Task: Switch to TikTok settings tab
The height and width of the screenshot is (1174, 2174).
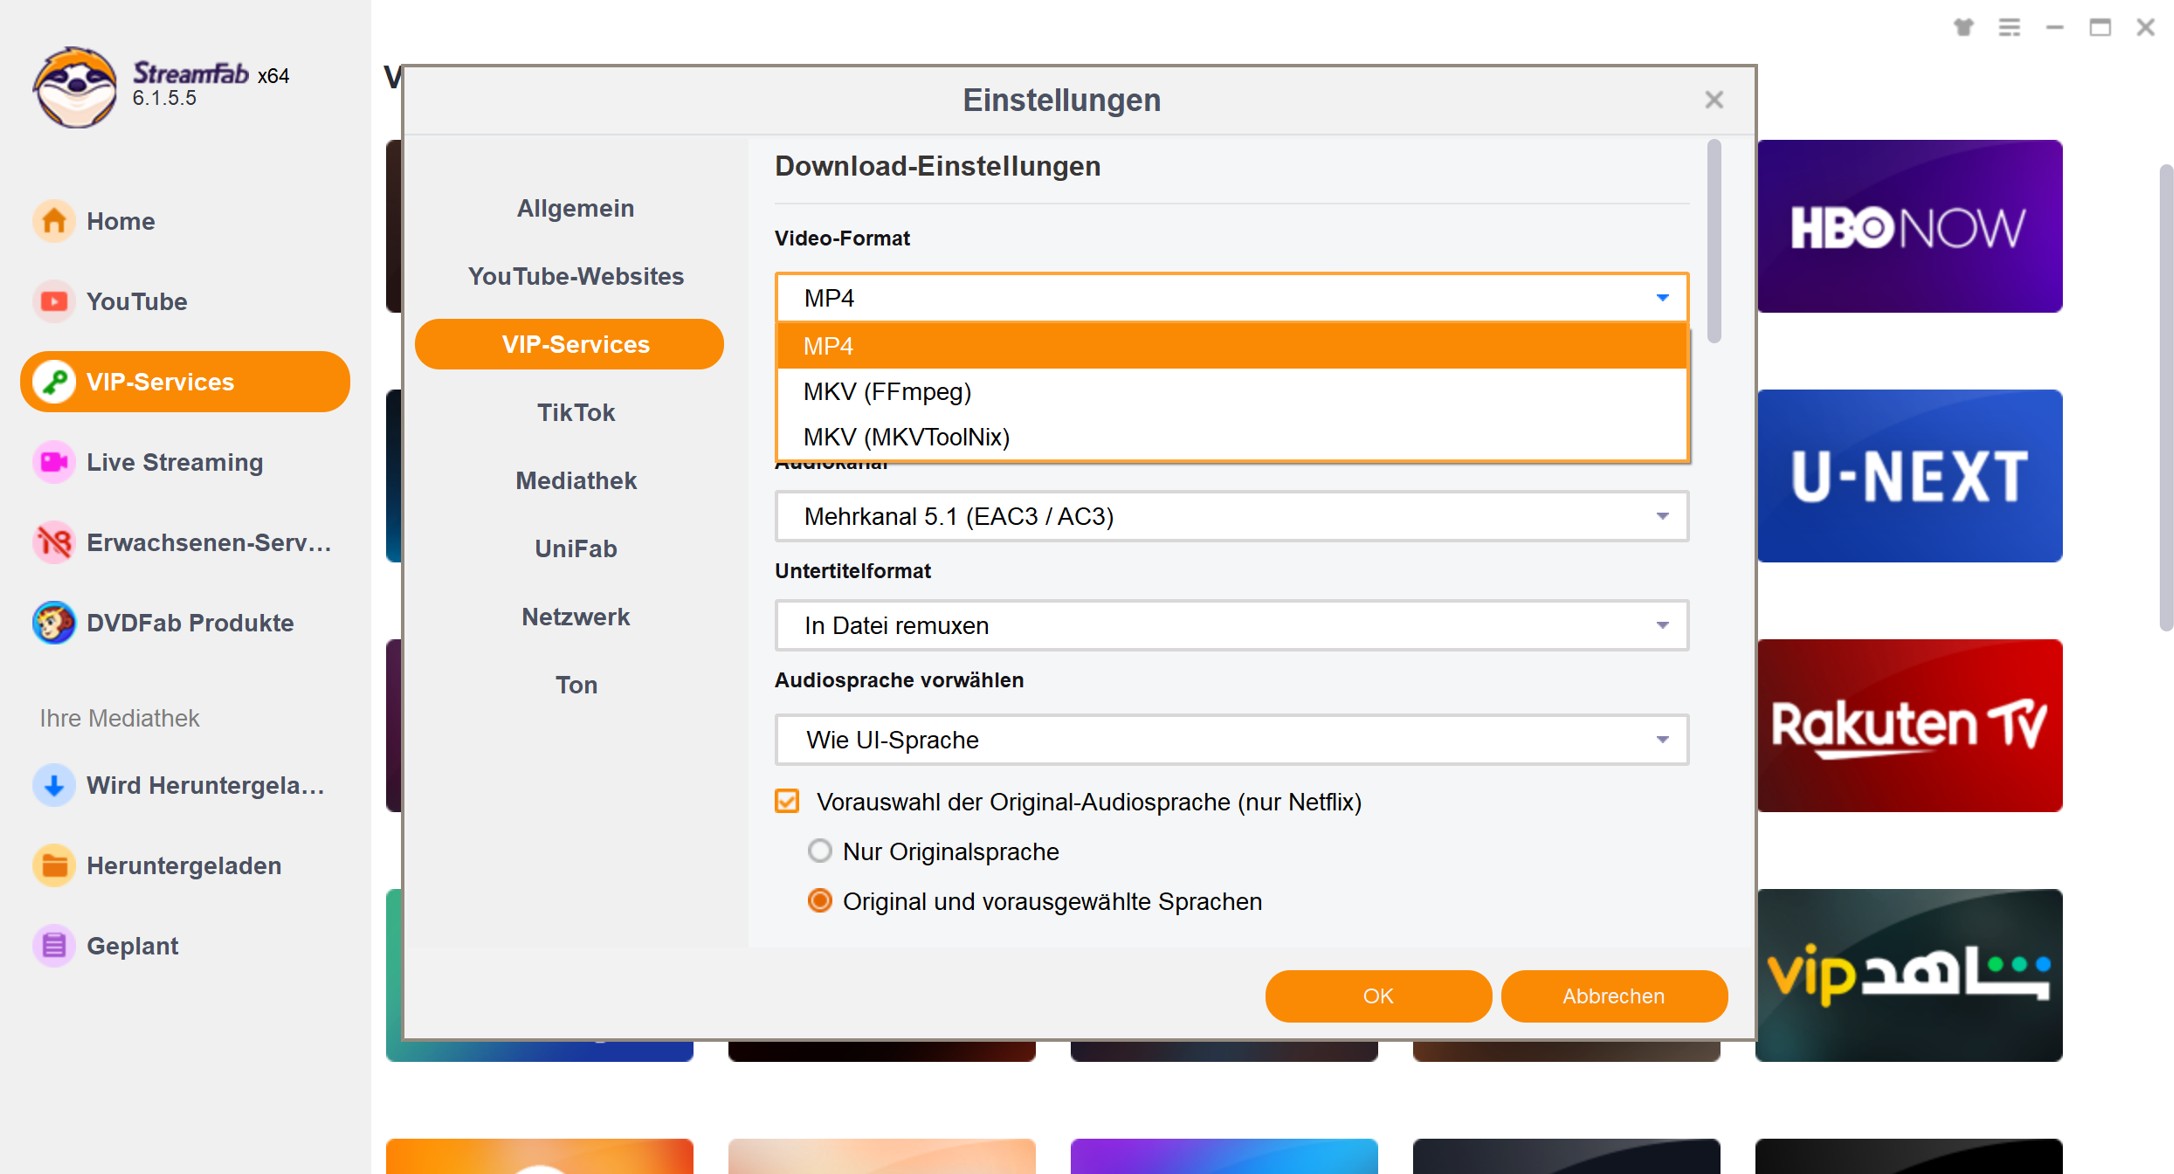Action: click(x=575, y=412)
